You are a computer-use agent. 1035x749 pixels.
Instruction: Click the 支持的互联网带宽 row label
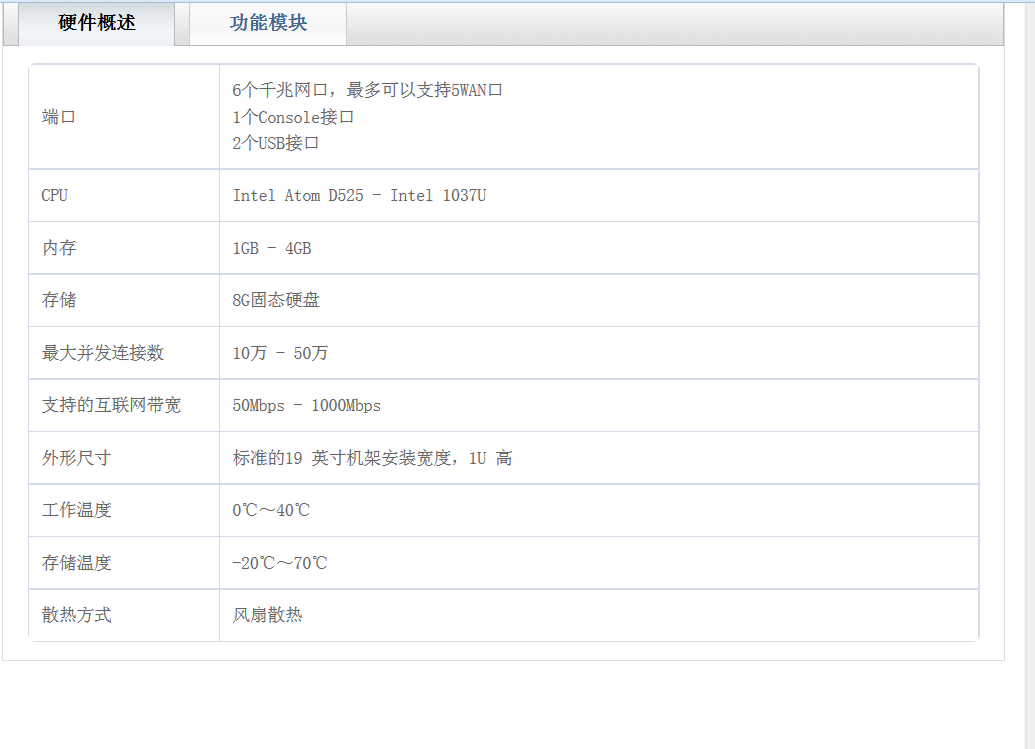[111, 406]
